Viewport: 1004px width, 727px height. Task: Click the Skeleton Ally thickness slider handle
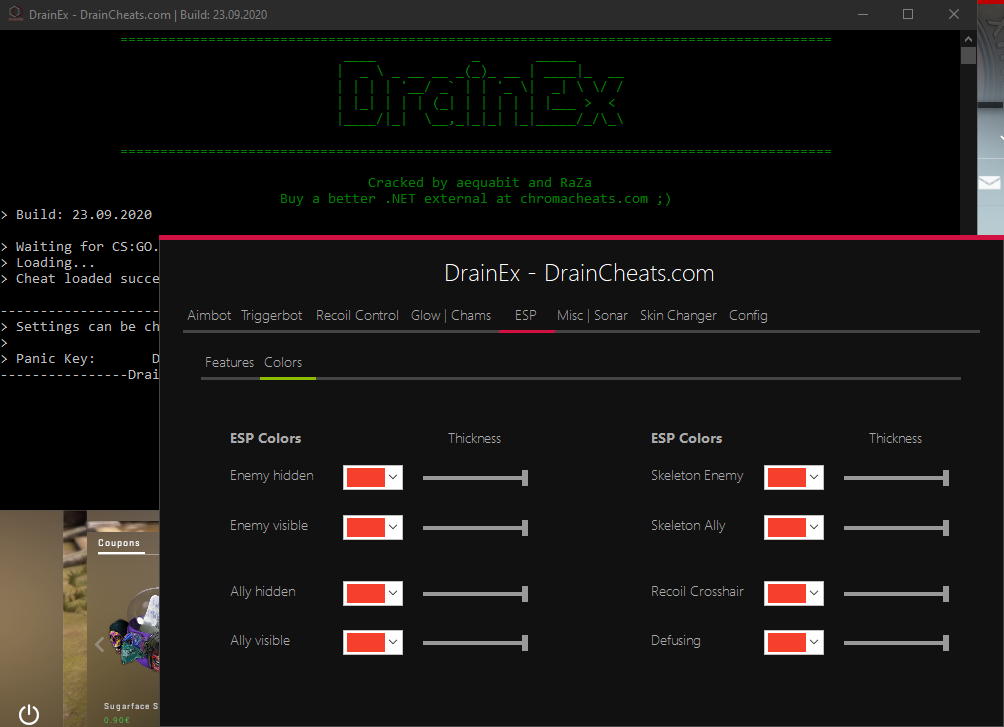(x=946, y=528)
